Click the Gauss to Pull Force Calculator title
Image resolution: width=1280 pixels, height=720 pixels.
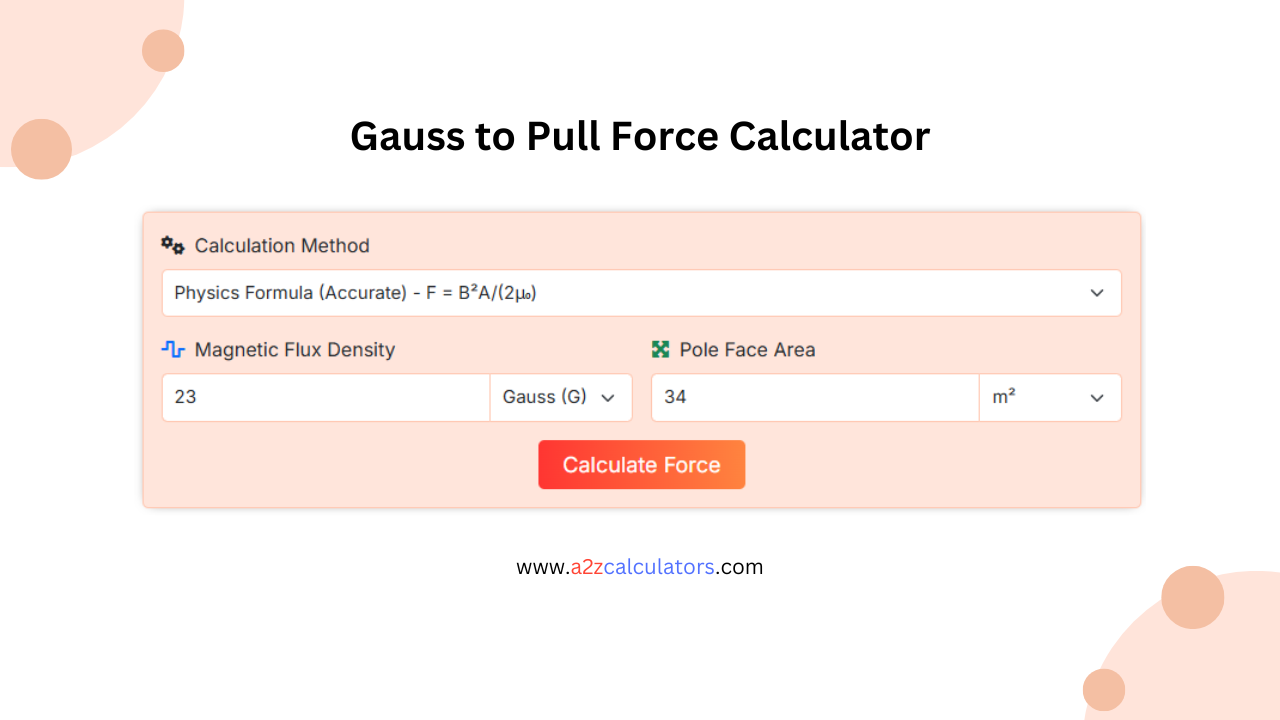640,136
